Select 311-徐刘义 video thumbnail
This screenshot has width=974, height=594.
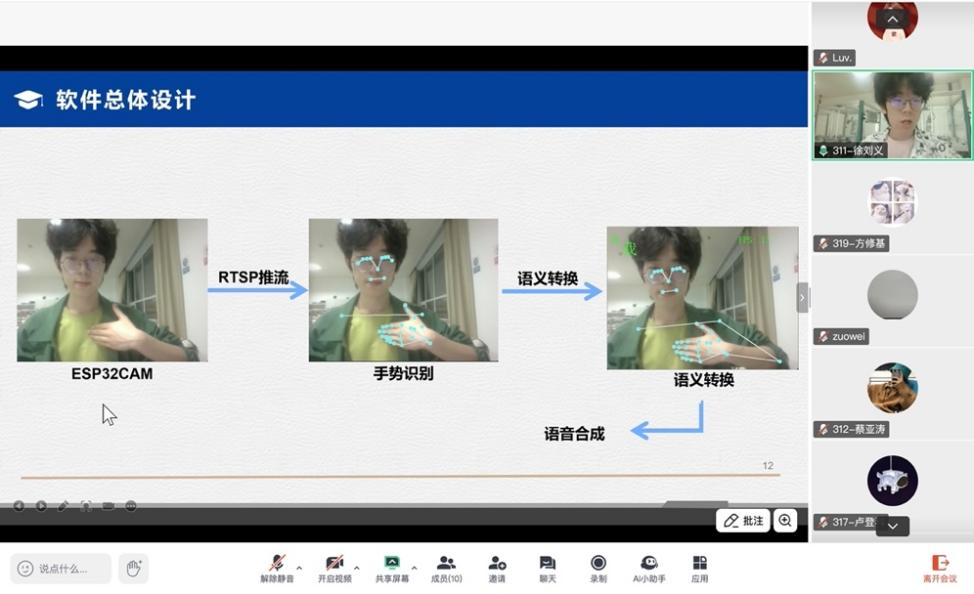point(892,114)
